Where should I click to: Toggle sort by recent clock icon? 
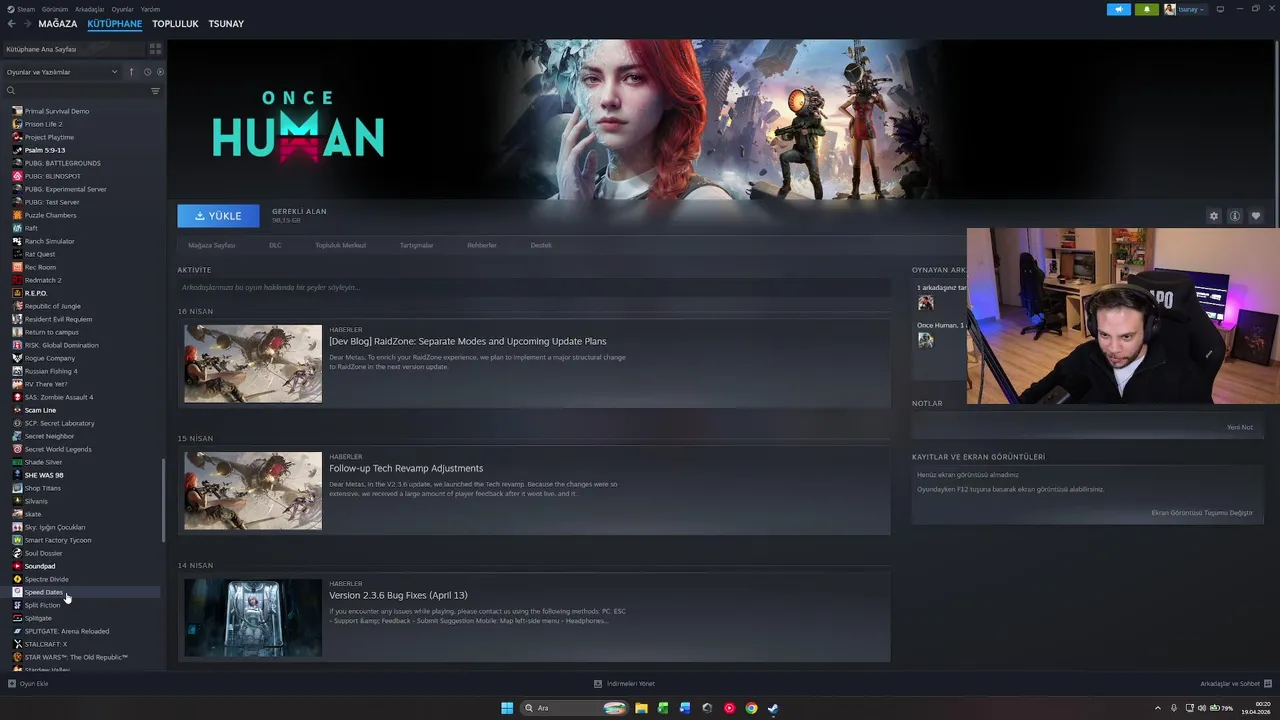pyautogui.click(x=147, y=72)
